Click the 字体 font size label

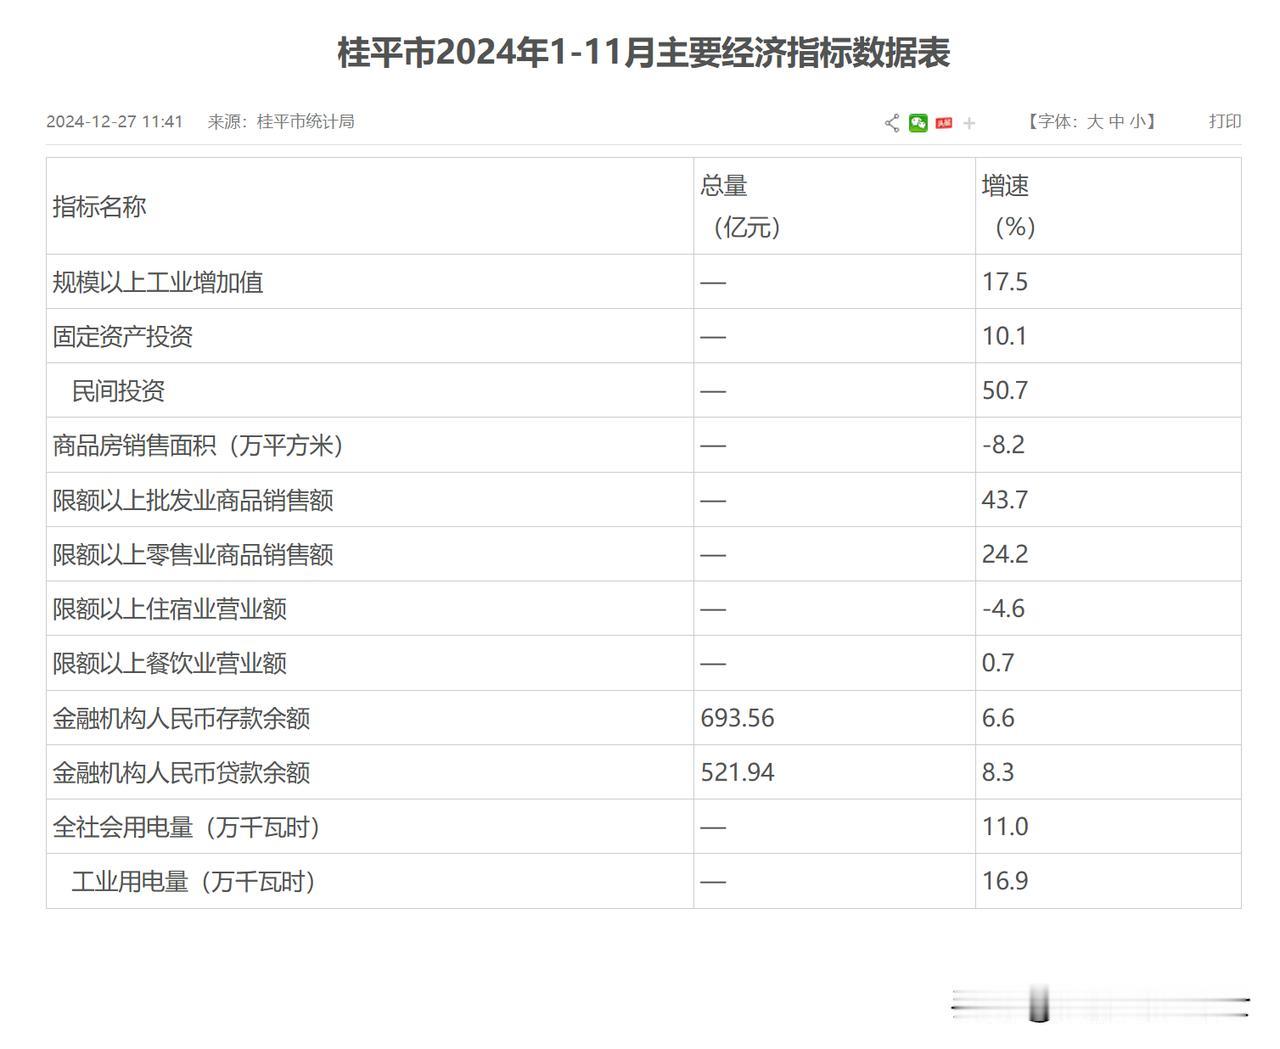(x=1055, y=122)
